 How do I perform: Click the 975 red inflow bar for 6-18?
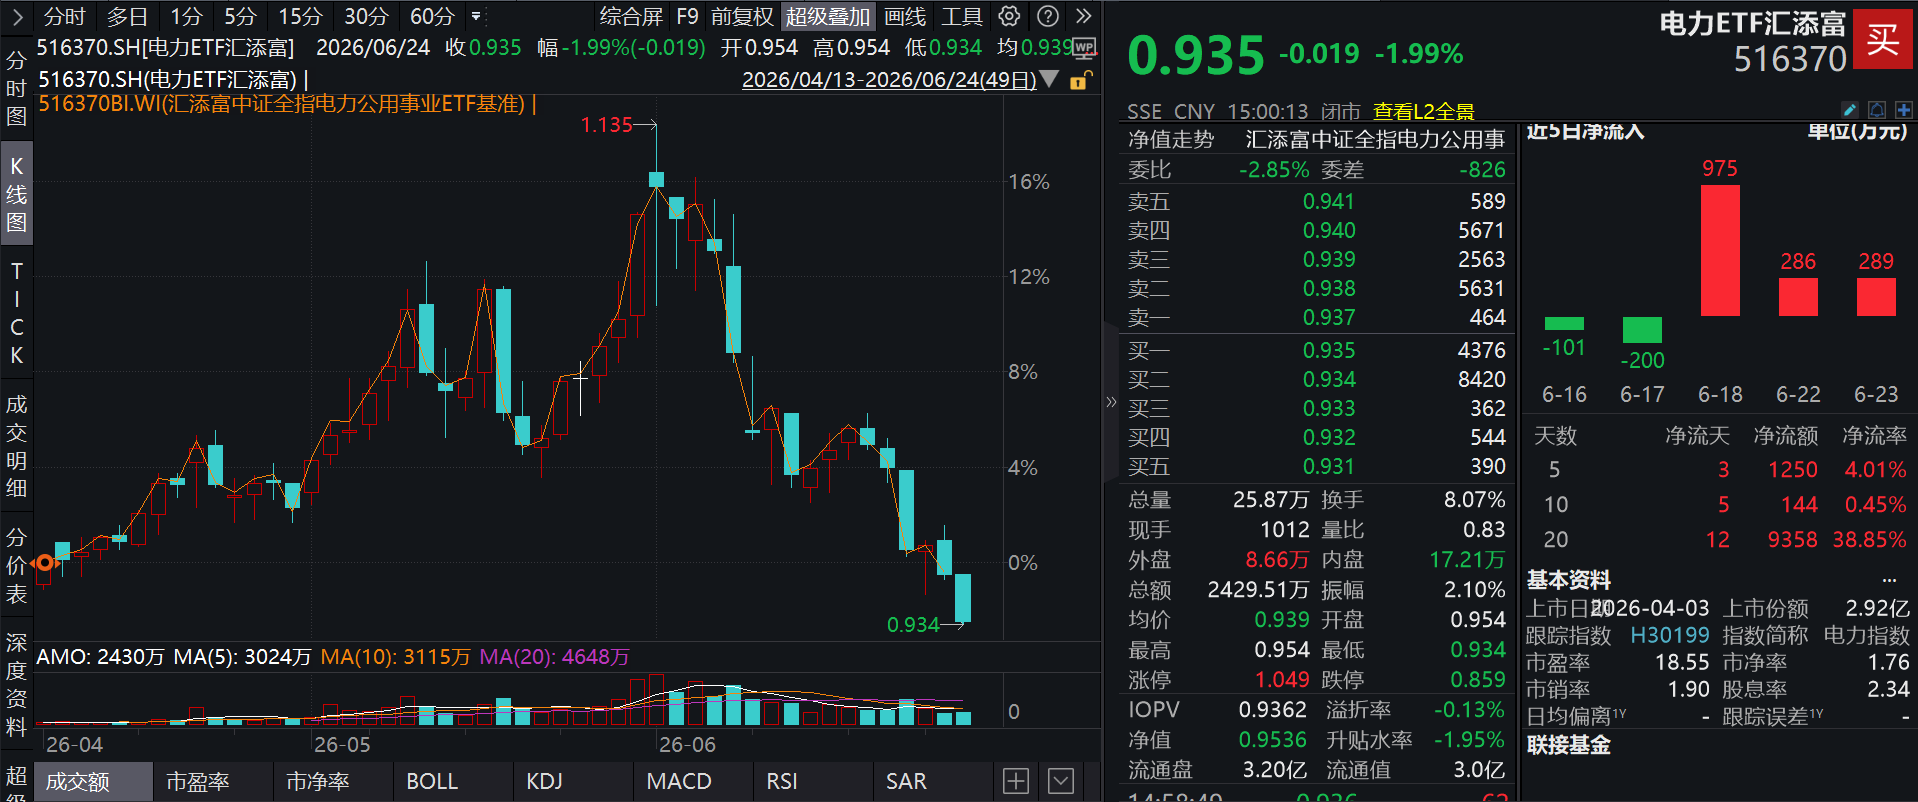tap(1720, 250)
